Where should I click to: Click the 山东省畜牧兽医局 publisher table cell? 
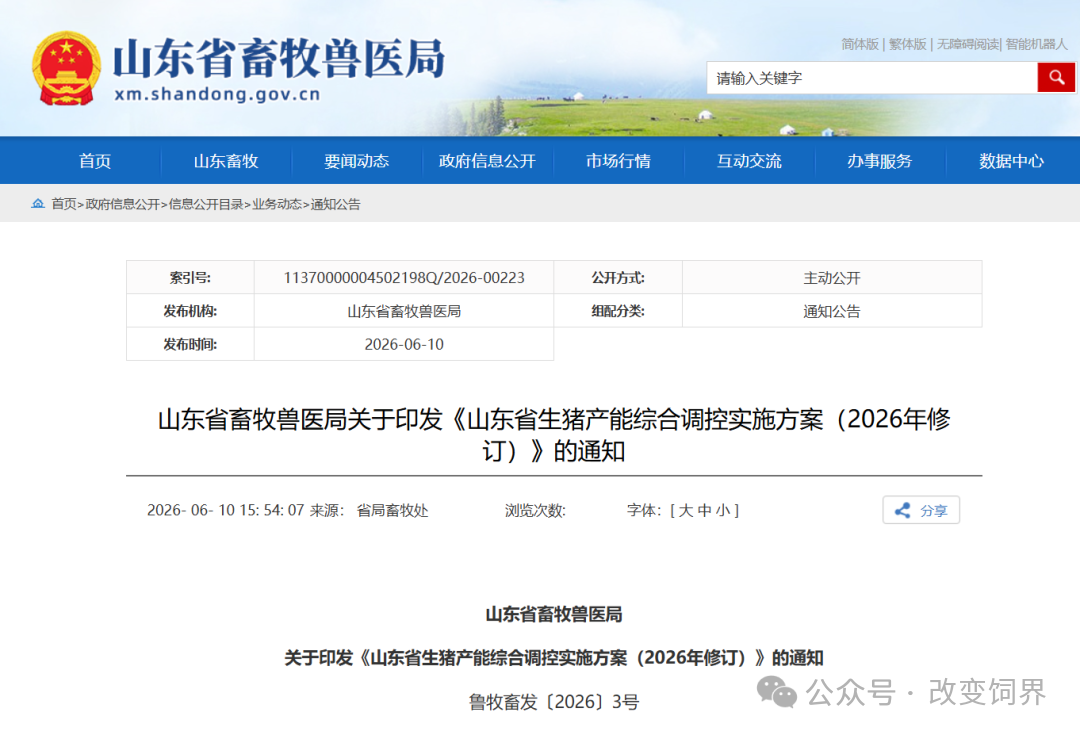point(404,311)
